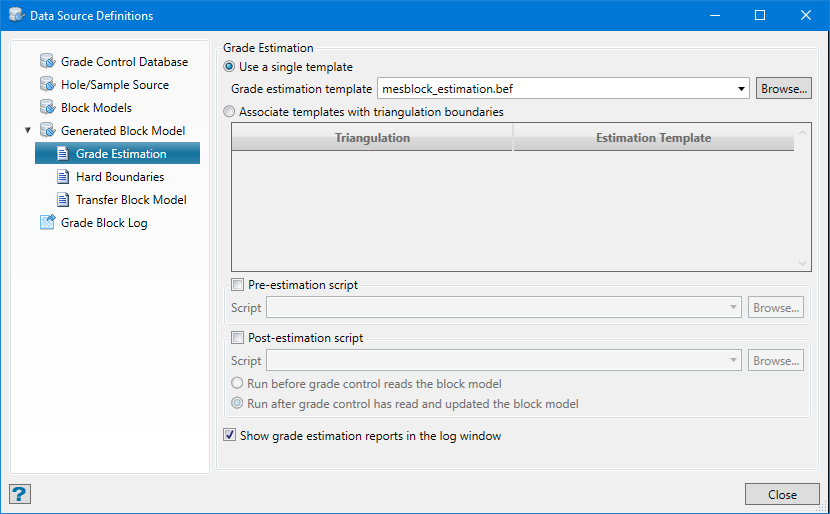Click the Generated Block Model database icon
The image size is (830, 514).
tap(47, 130)
